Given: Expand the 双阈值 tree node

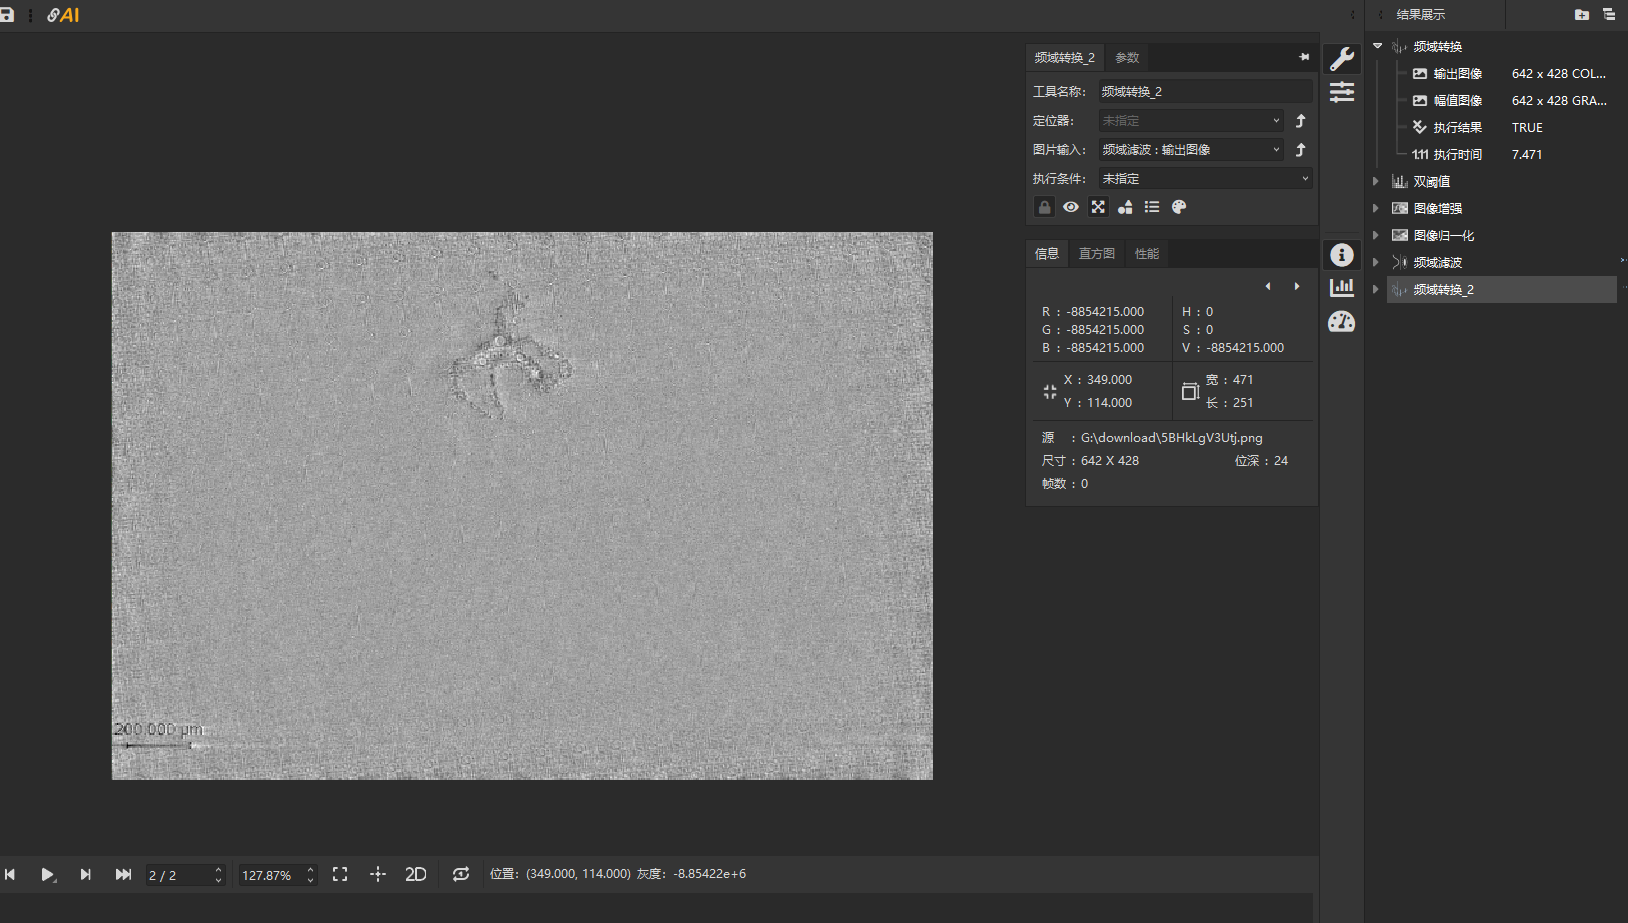Looking at the screenshot, I should [x=1376, y=182].
